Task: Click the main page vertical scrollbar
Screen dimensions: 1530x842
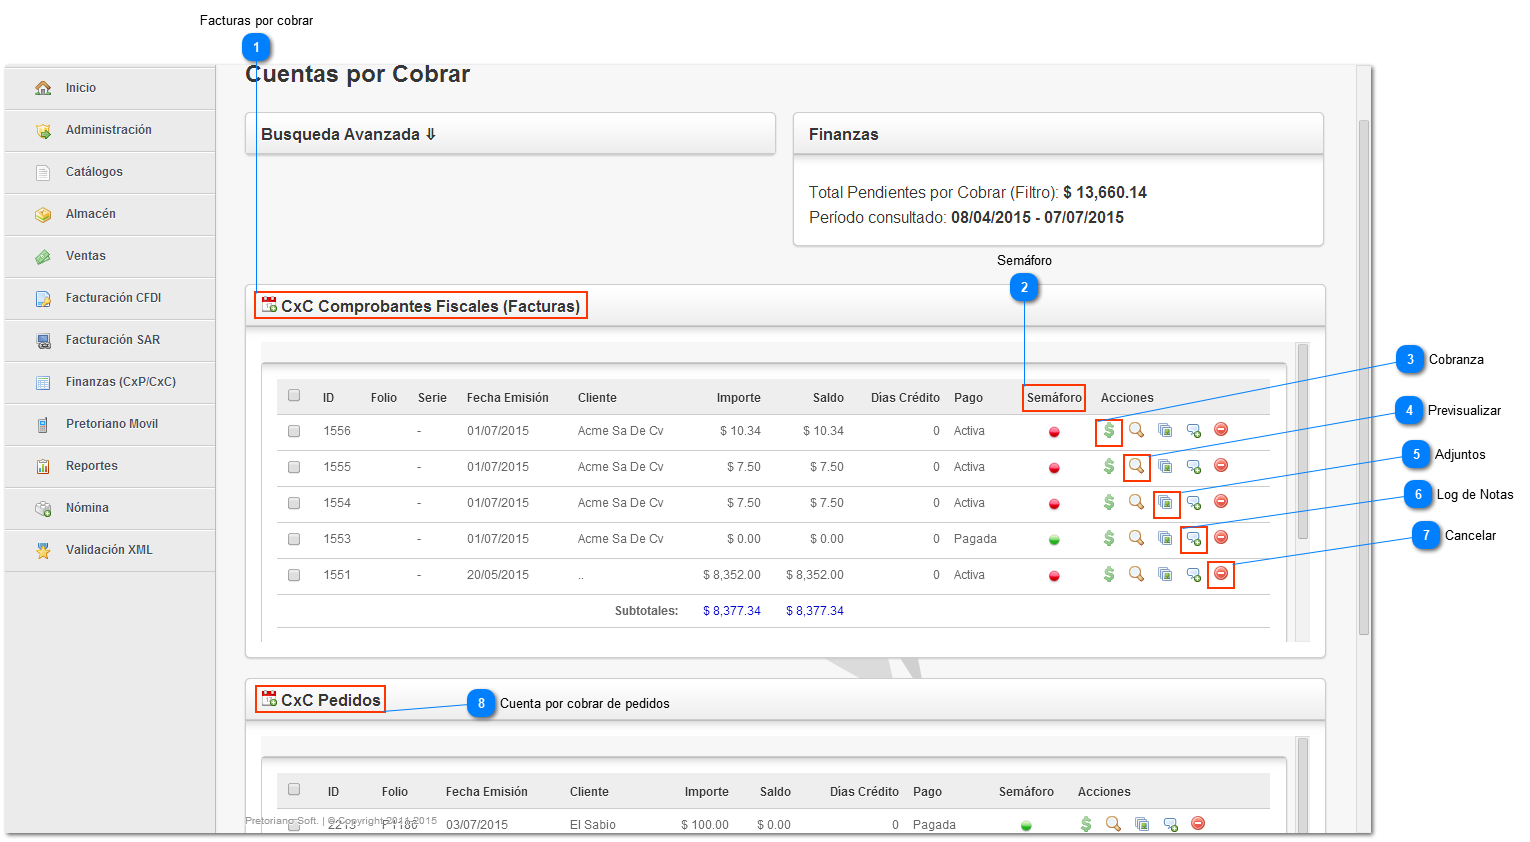Action: [x=1364, y=380]
